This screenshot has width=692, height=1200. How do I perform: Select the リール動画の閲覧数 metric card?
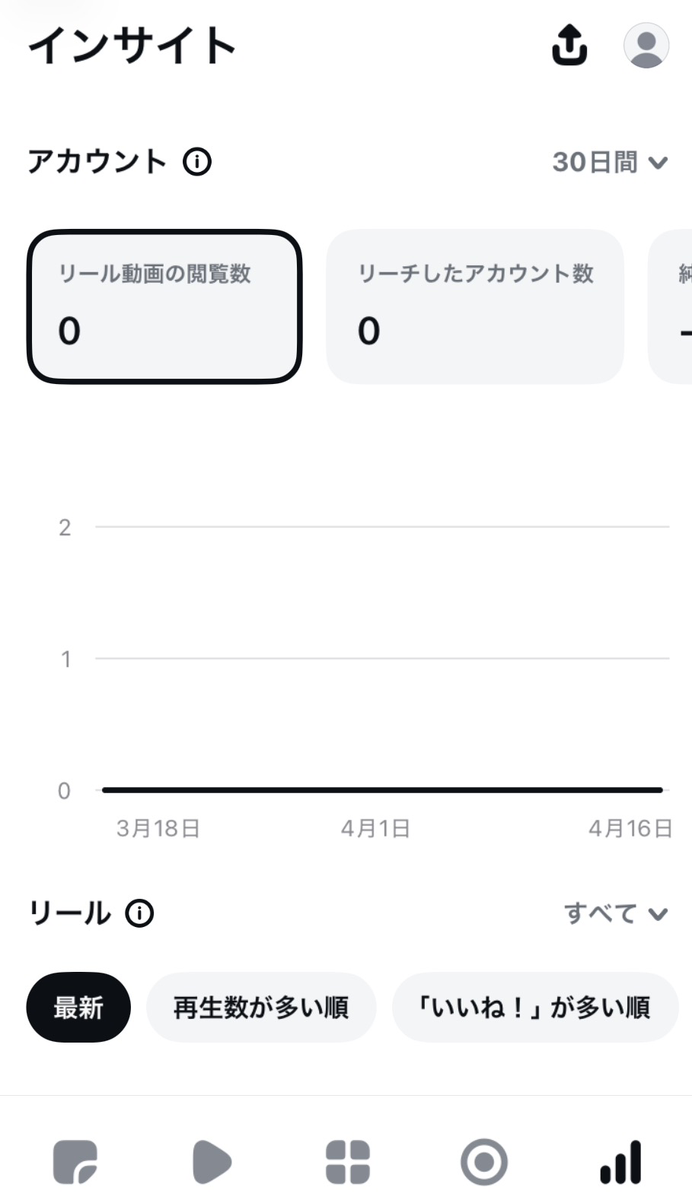164,306
